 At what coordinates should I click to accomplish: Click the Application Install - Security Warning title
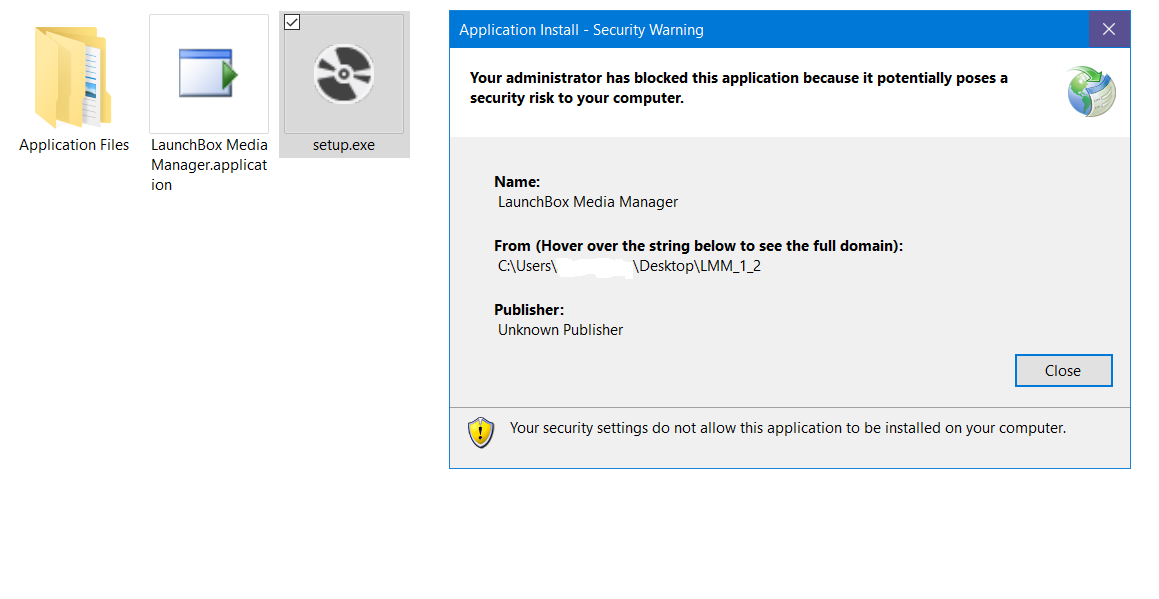(x=581, y=30)
